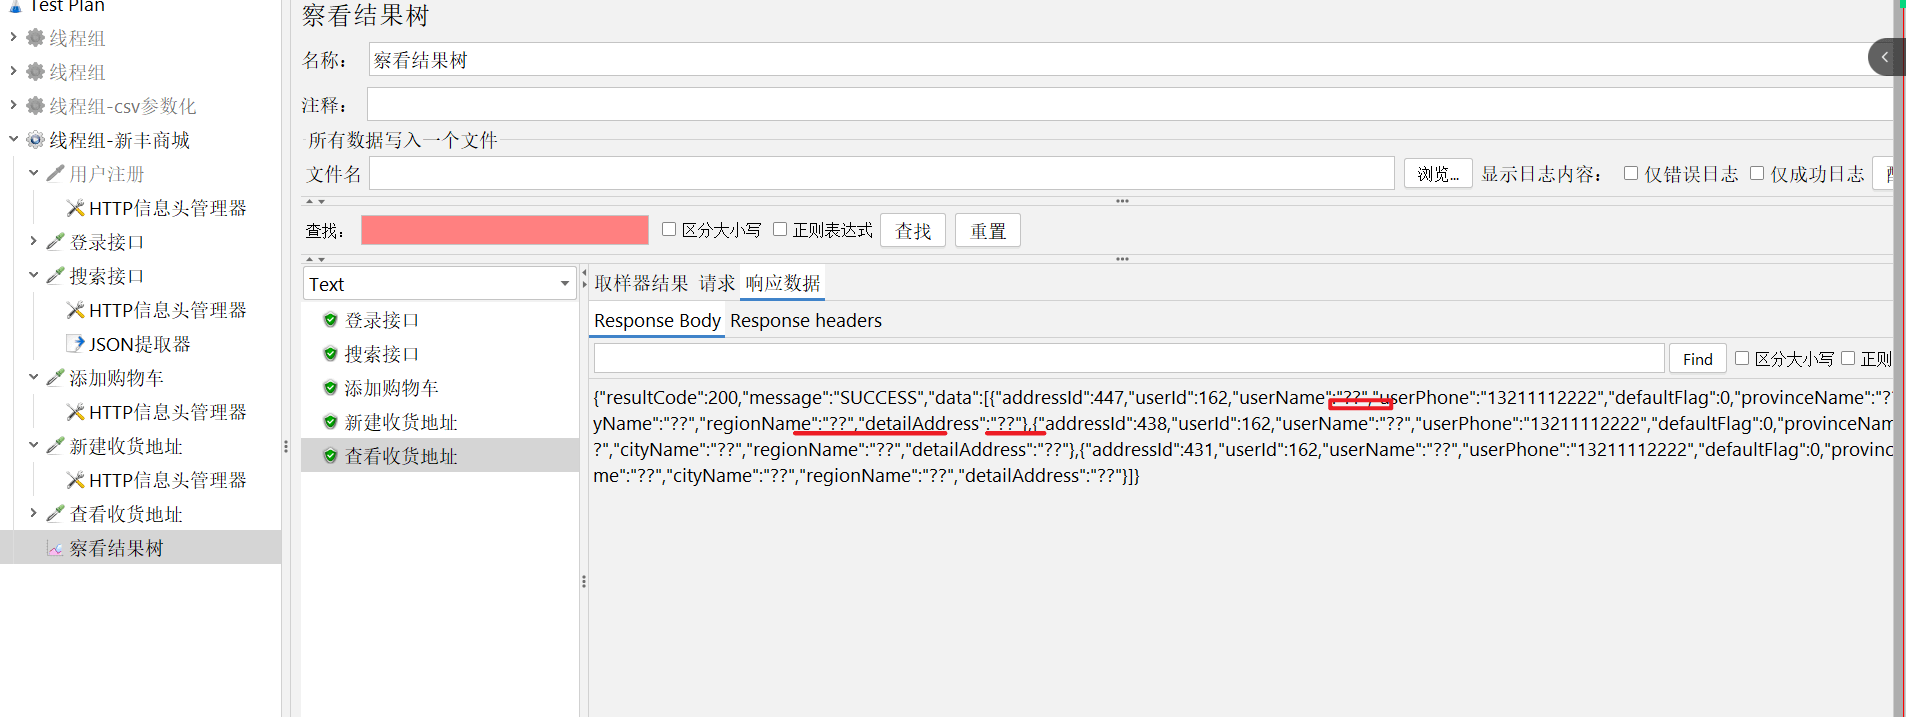The height and width of the screenshot is (717, 1906).
Task: Click green success shield of 登录接口 result
Action: (330, 320)
